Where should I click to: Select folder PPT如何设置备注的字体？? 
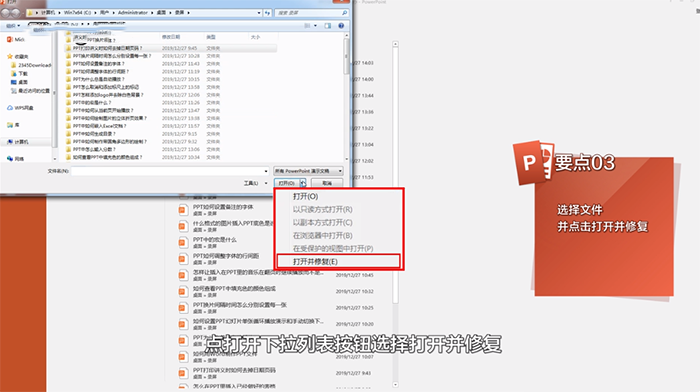click(x=98, y=63)
